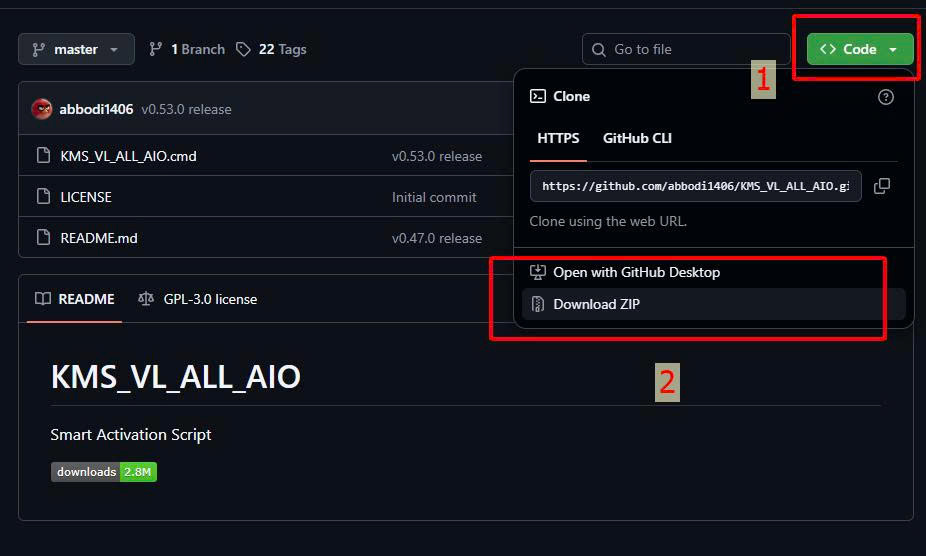Viewport: 926px width, 556px height.
Task: Click the Clone help question mark icon
Action: pos(885,97)
